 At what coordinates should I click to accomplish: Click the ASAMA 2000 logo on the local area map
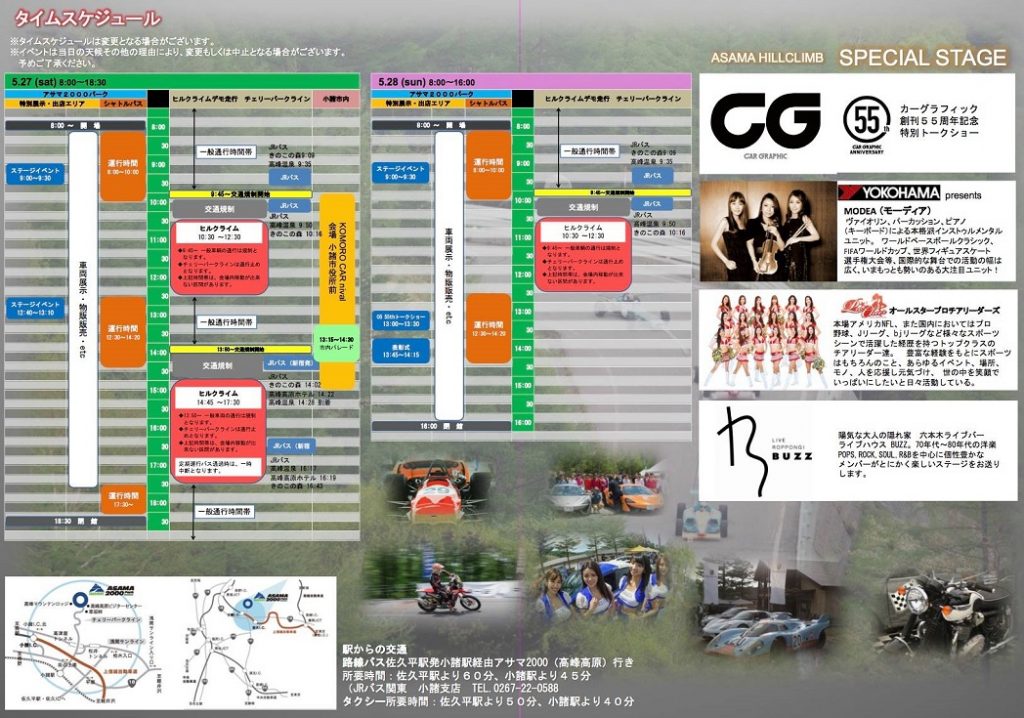(x=113, y=591)
